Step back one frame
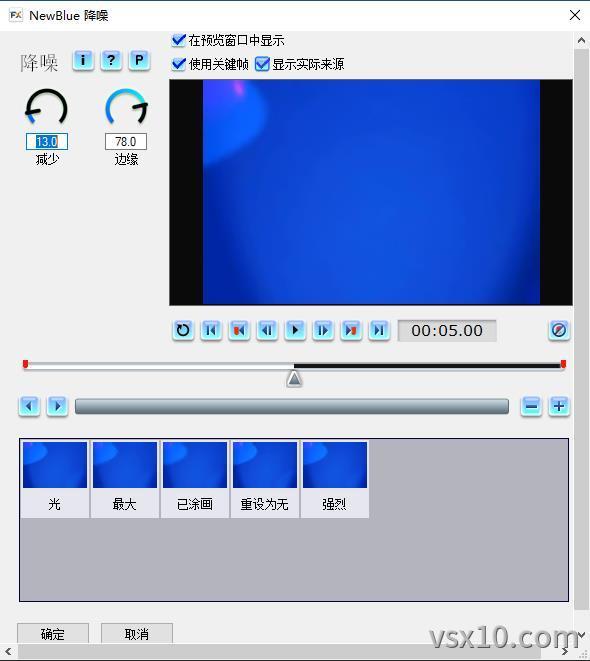The width and height of the screenshot is (590, 661). coord(267,330)
